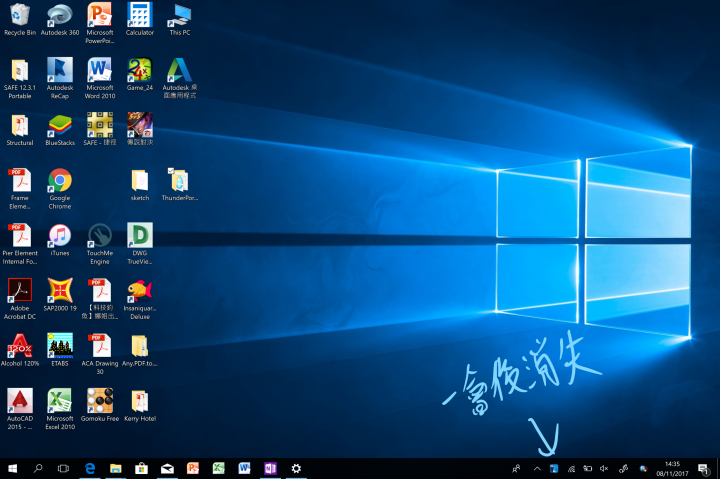The image size is (720, 479).
Task: Select the This PC desktop icon
Action: coord(180,19)
